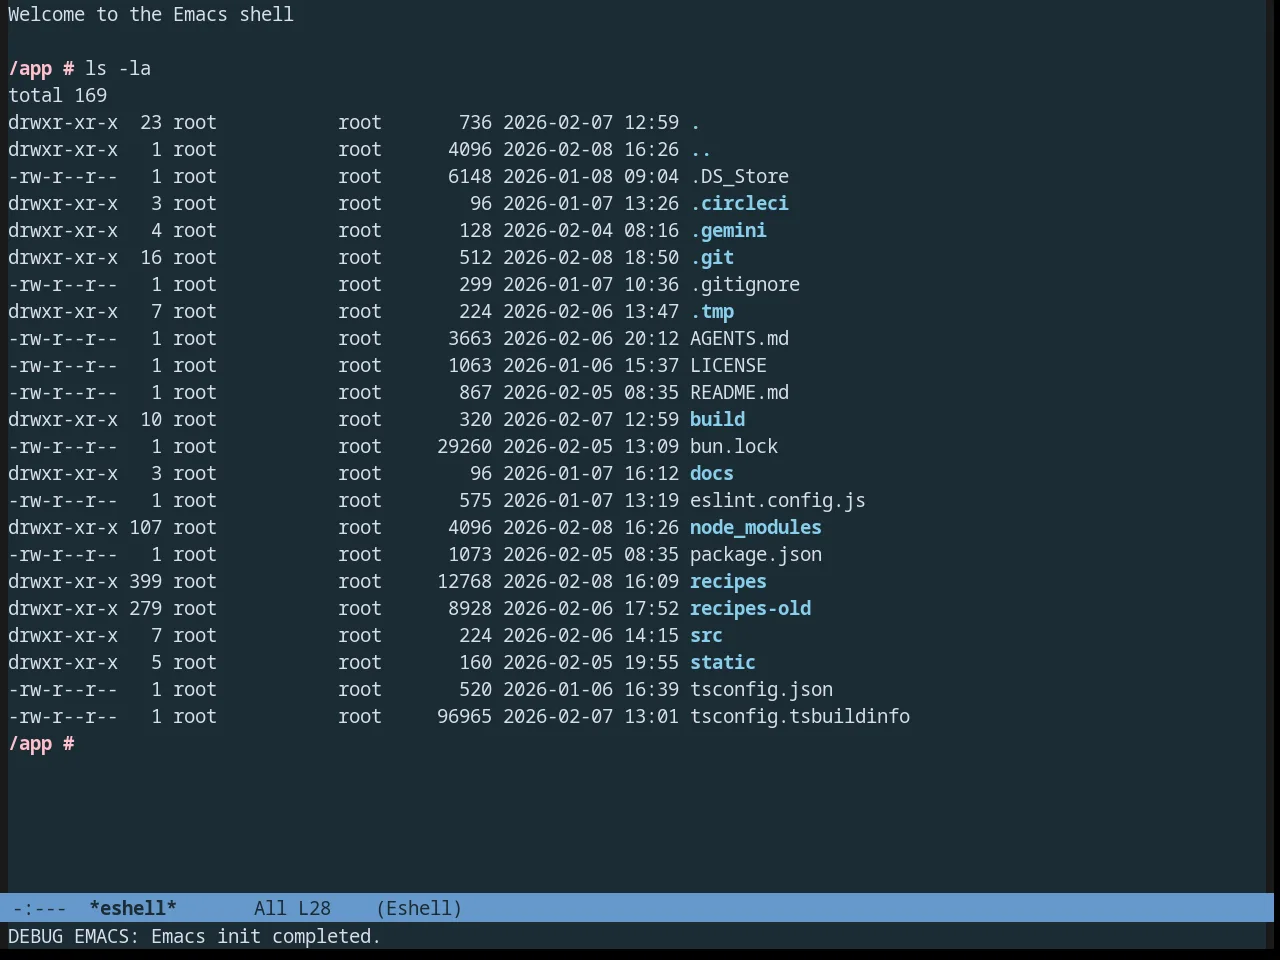Click the 12768 size of recipes

tap(464, 581)
